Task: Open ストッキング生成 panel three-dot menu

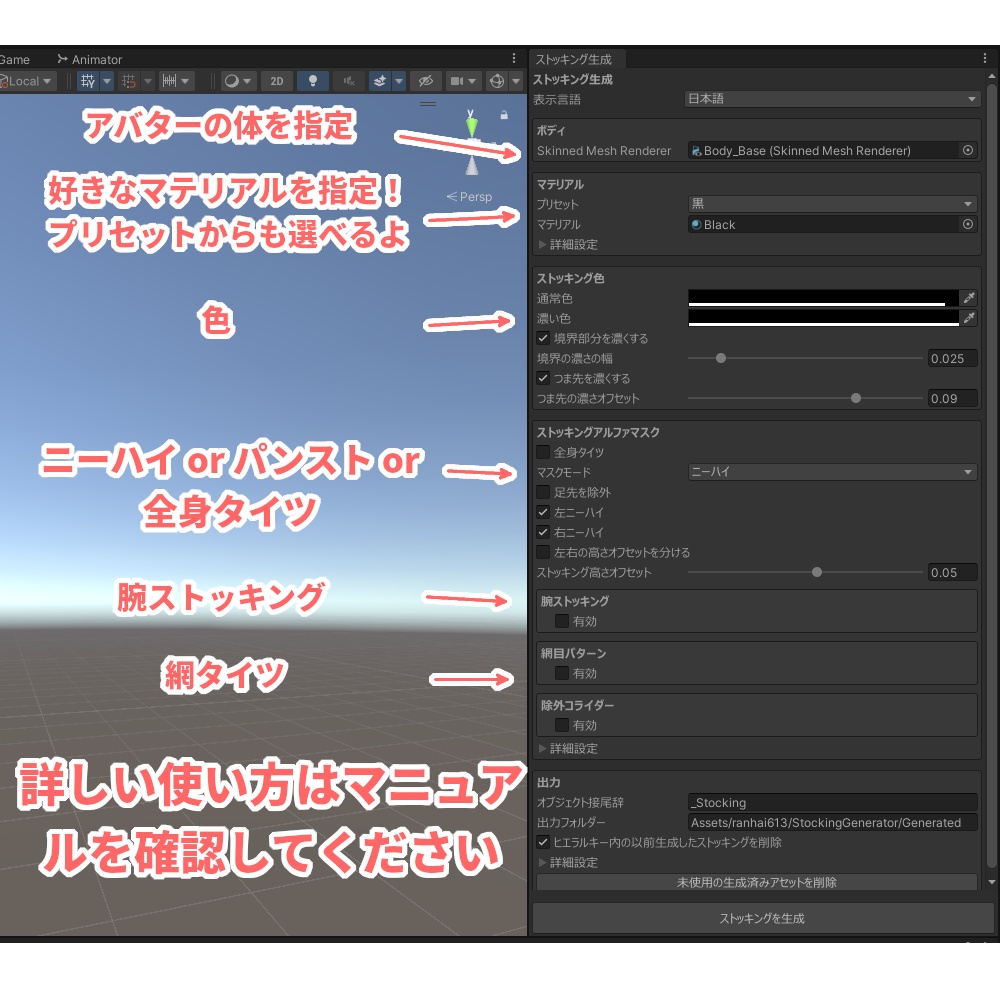Action: (x=985, y=58)
